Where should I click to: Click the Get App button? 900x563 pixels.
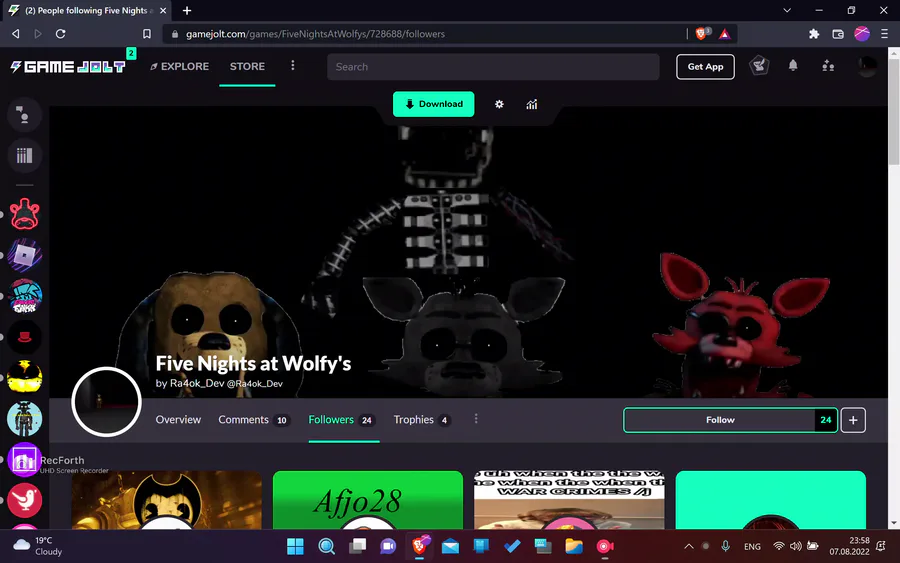[705, 67]
